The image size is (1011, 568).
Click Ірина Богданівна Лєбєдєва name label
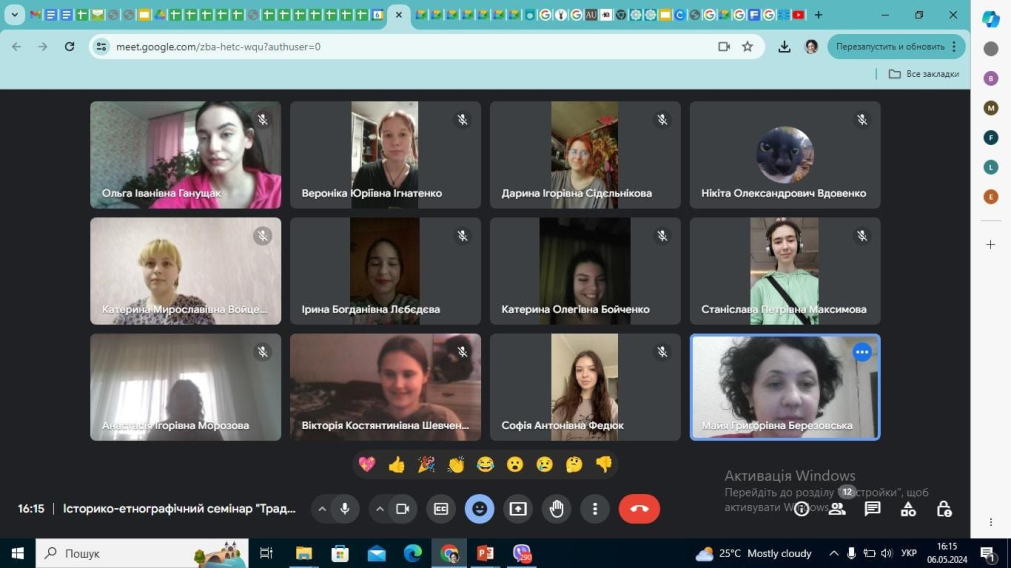[371, 309]
